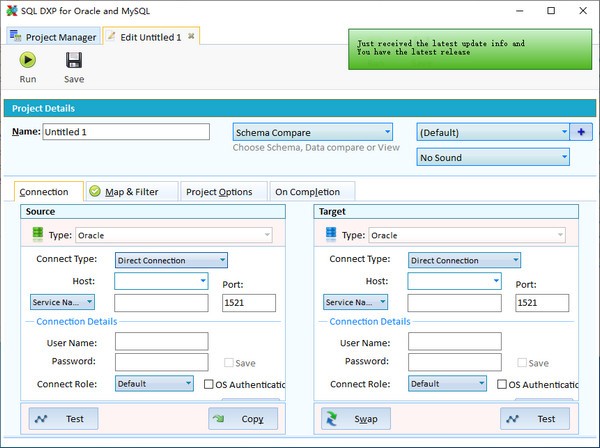Enable Target OS Authentication checkbox

pyautogui.click(x=502, y=383)
